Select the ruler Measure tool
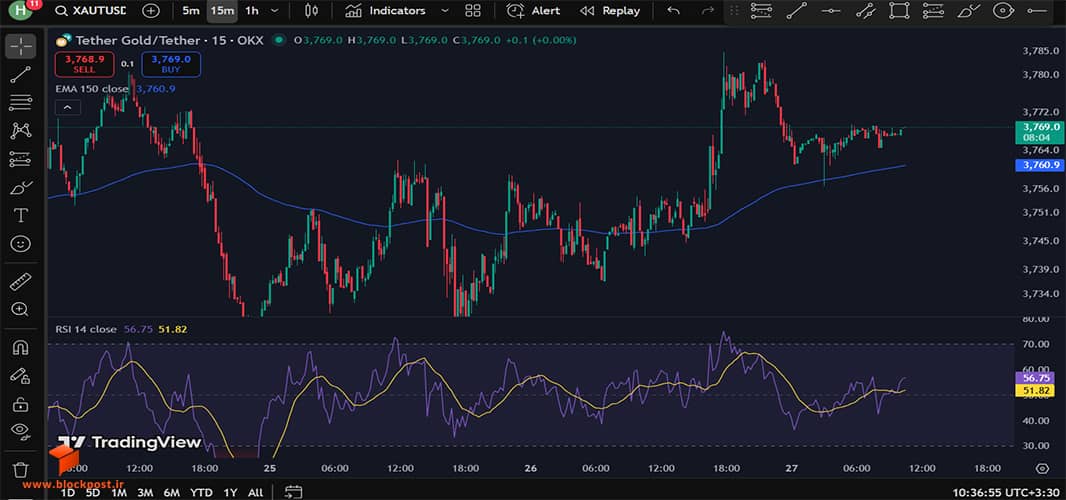This screenshot has height=500, width=1066. click(x=20, y=281)
